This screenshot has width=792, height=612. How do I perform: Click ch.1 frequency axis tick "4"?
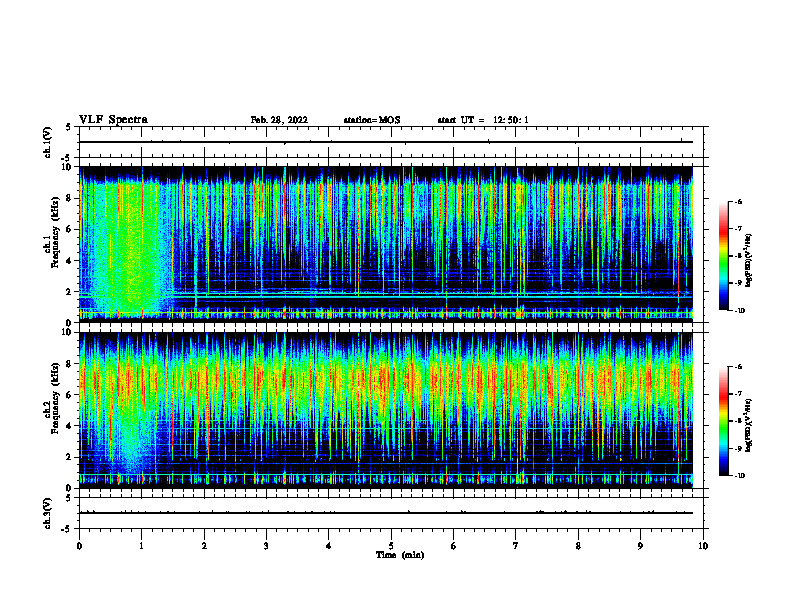coord(70,261)
